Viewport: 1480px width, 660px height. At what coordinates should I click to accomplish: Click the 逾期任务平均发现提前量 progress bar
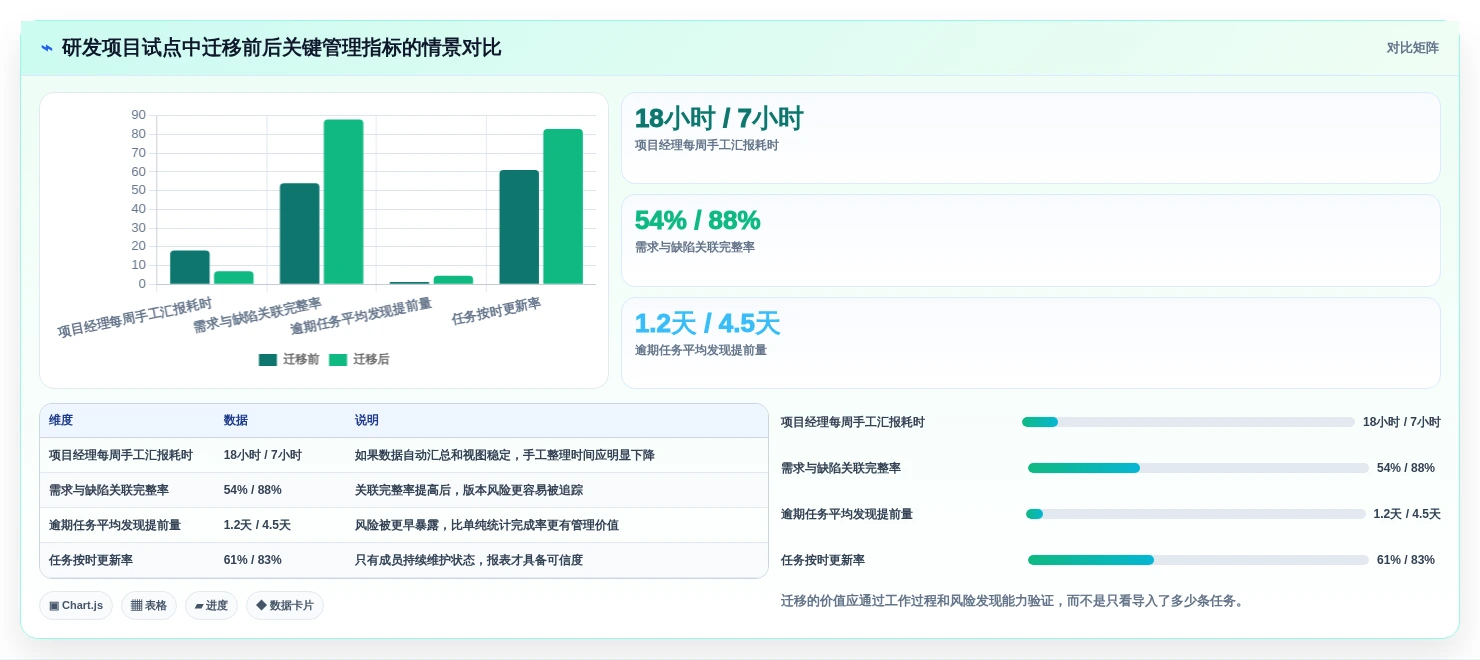pos(1196,514)
